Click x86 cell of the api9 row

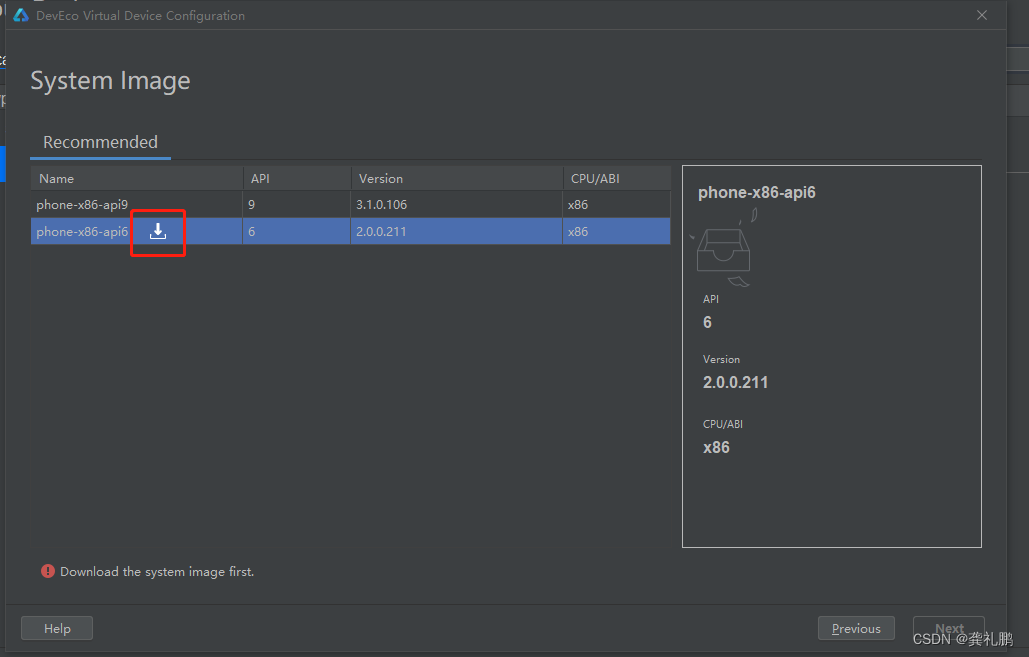coord(578,205)
